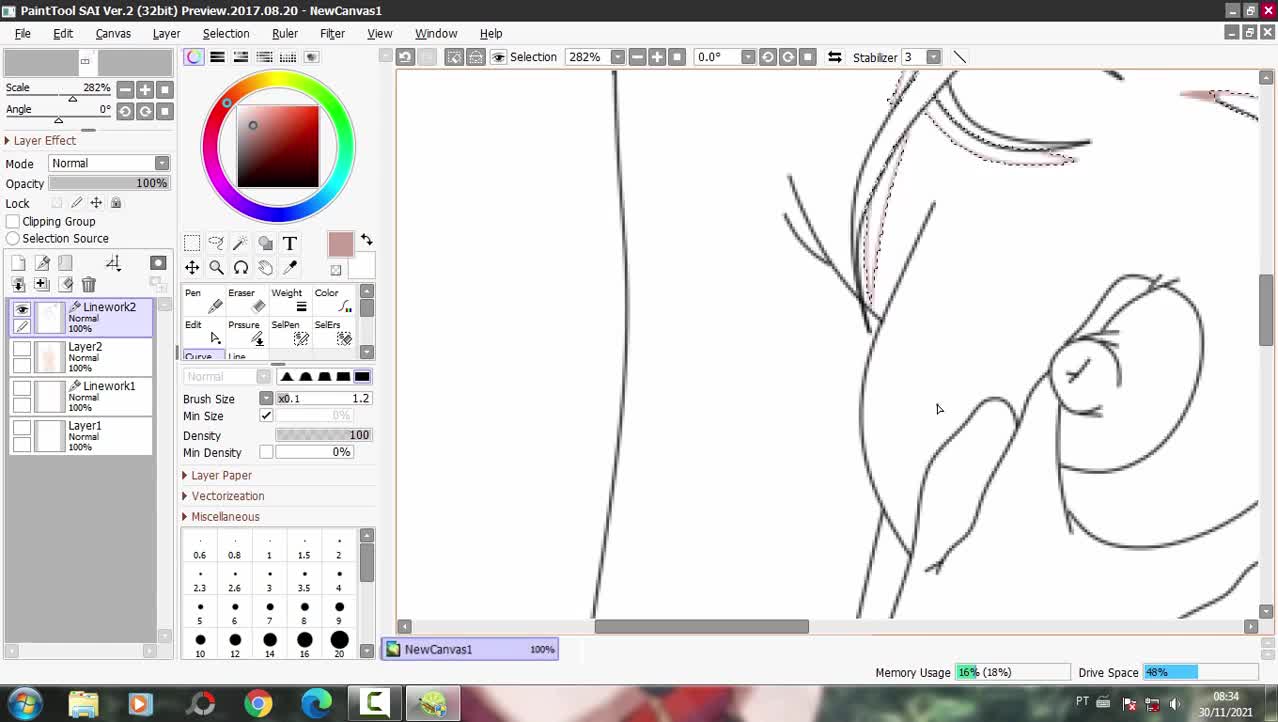Open the Stabilizer value dropdown
The image size is (1278, 722).
[933, 57]
